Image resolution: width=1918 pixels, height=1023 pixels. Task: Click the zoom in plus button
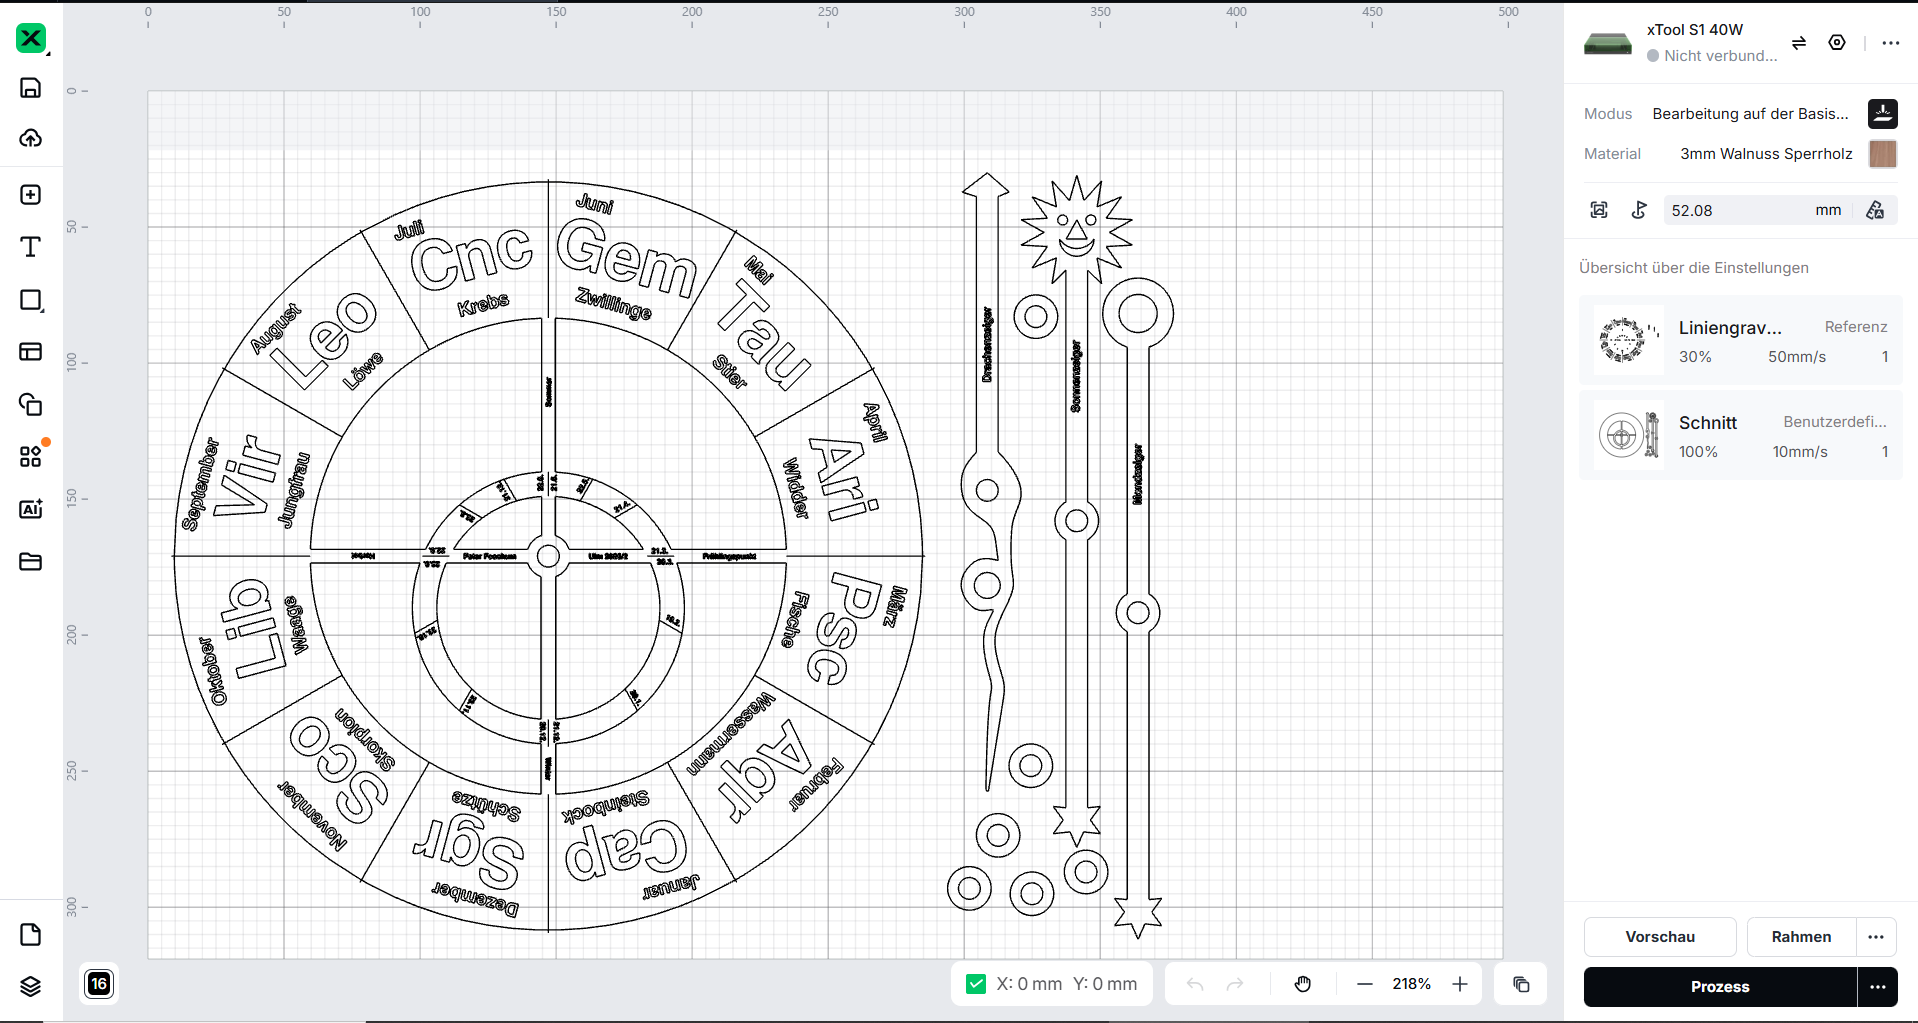click(x=1460, y=984)
